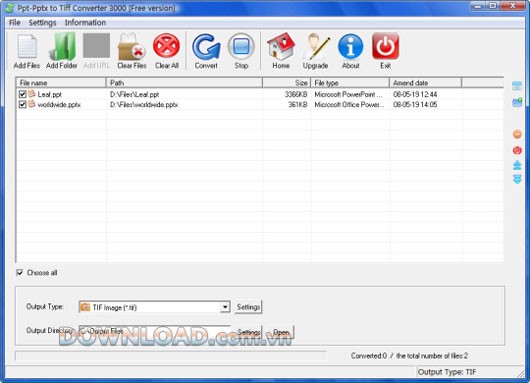Uncheck the worldwide.pptx checkbox

point(22,104)
